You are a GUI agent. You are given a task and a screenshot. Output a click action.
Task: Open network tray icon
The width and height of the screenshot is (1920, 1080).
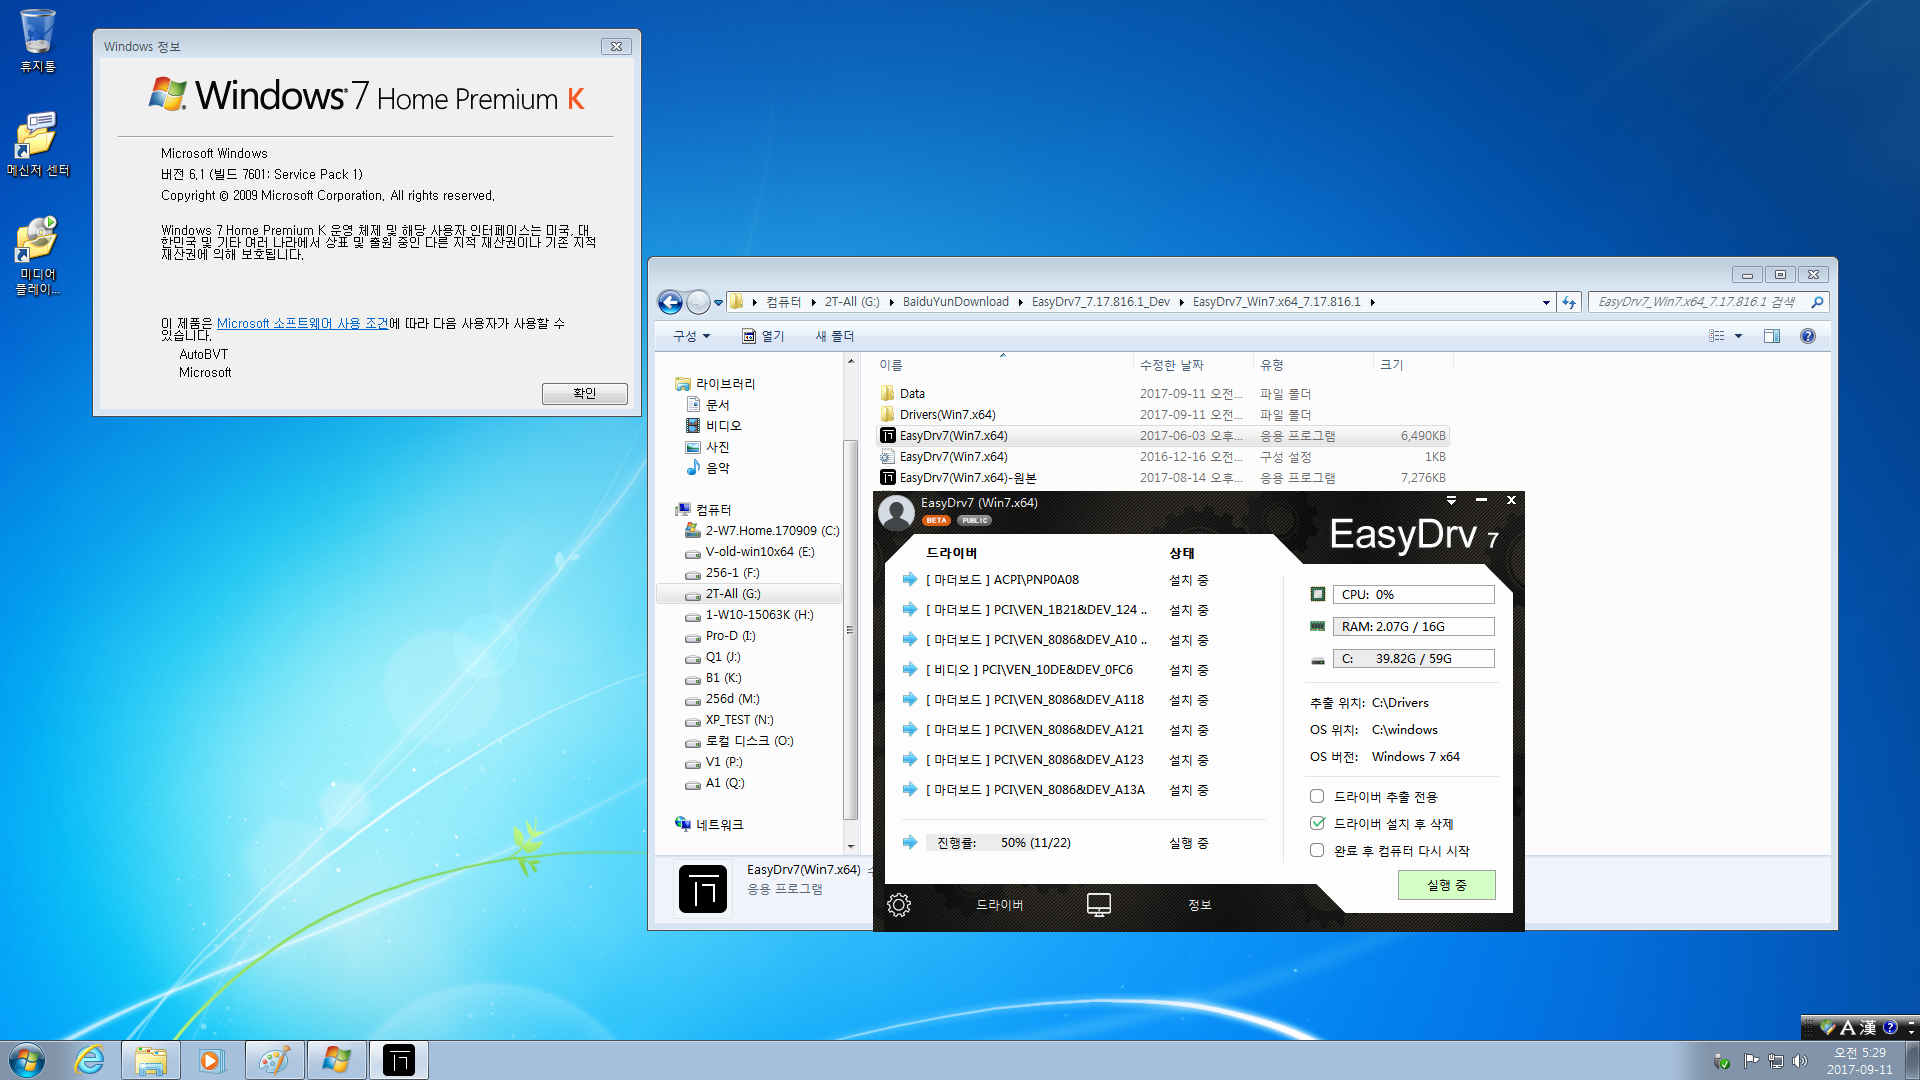1776,1061
